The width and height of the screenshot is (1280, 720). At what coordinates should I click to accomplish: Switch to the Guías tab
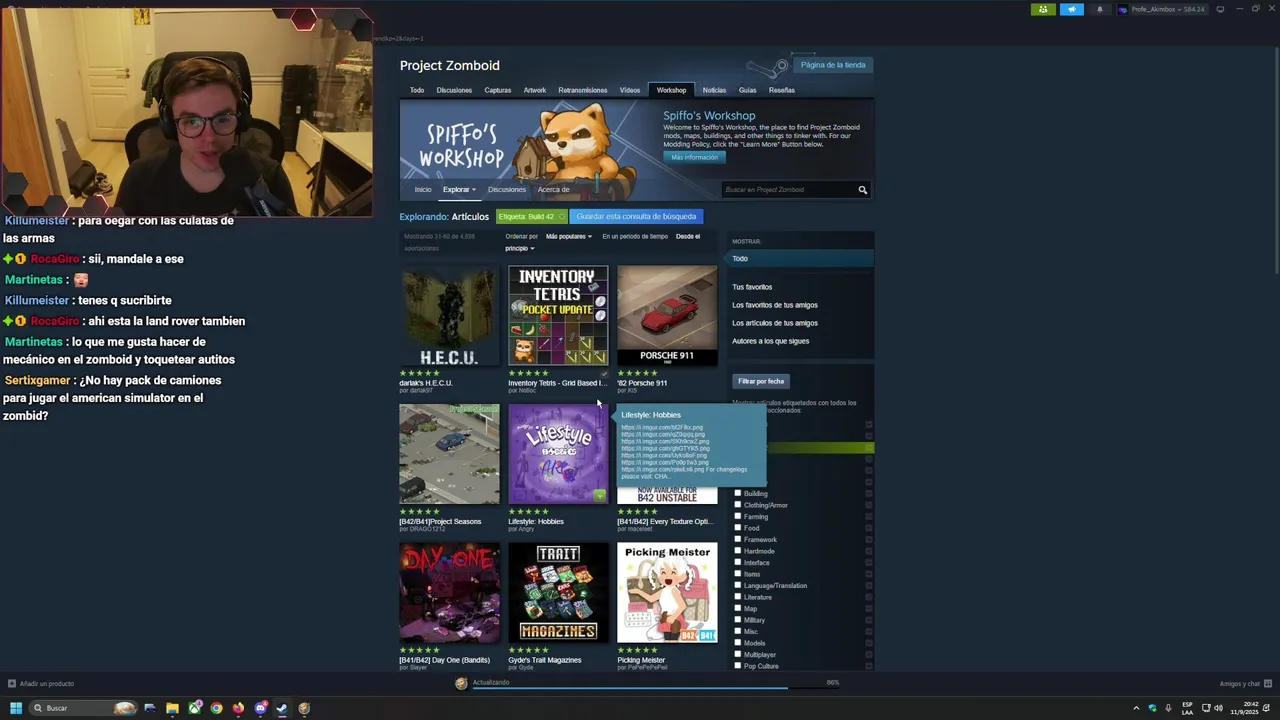(748, 90)
